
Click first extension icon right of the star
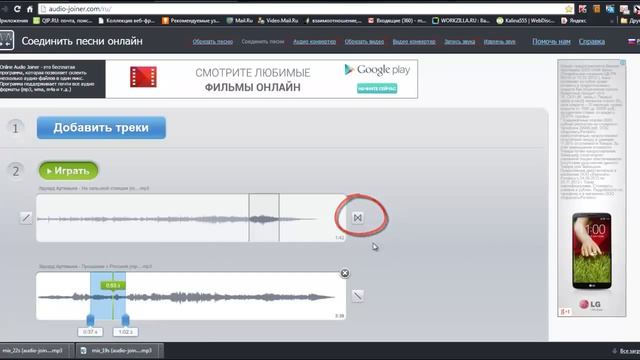click(582, 9)
